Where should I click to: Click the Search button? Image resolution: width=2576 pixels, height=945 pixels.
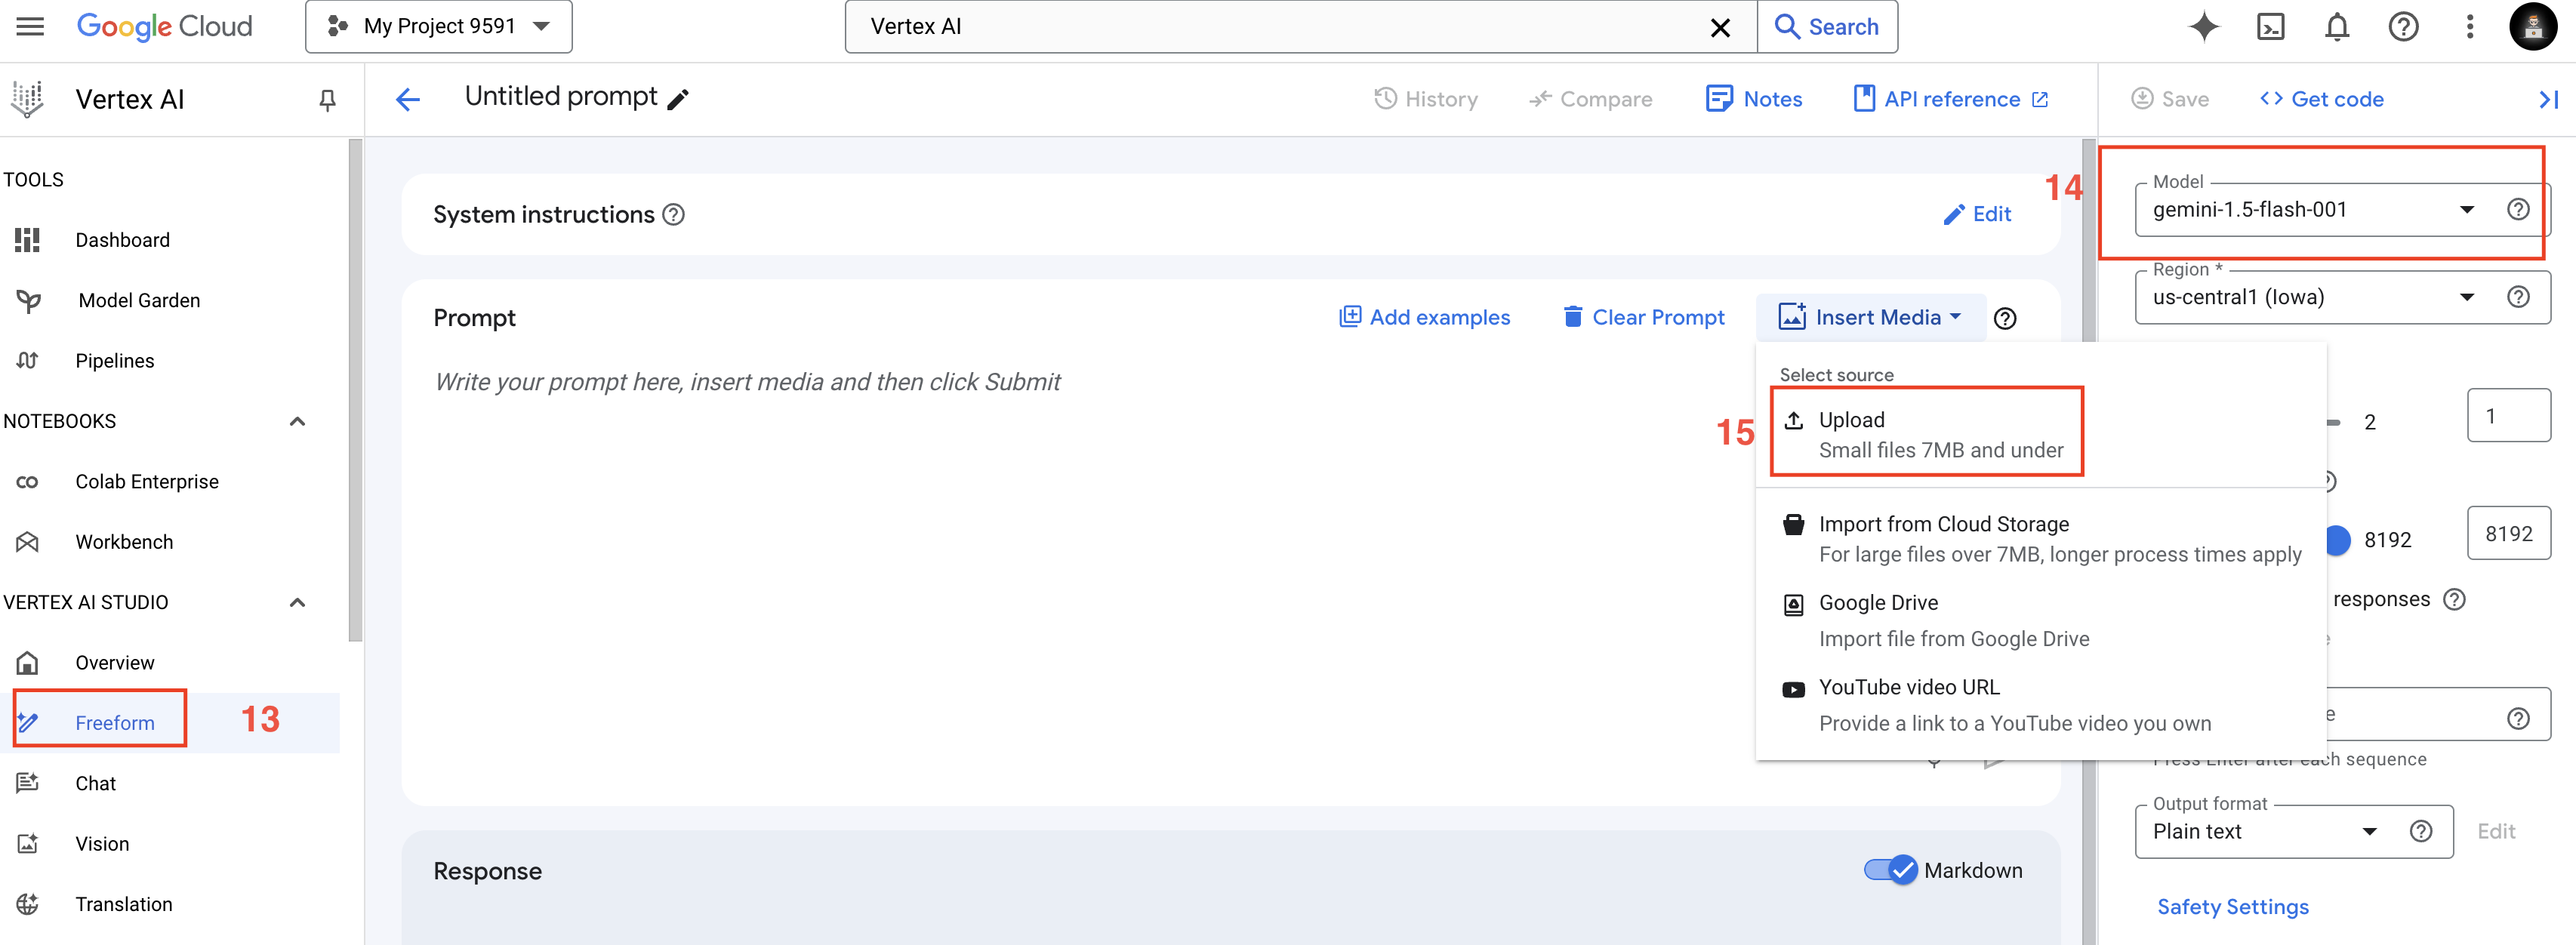click(1827, 27)
